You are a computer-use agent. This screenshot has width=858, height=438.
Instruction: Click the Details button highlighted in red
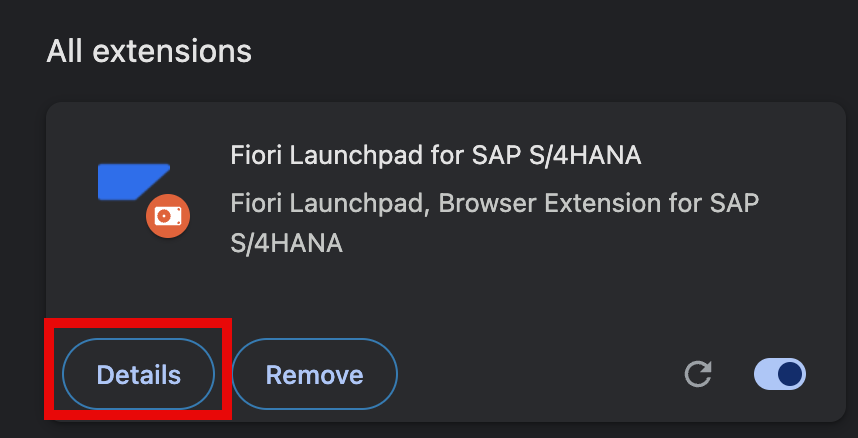click(x=138, y=374)
